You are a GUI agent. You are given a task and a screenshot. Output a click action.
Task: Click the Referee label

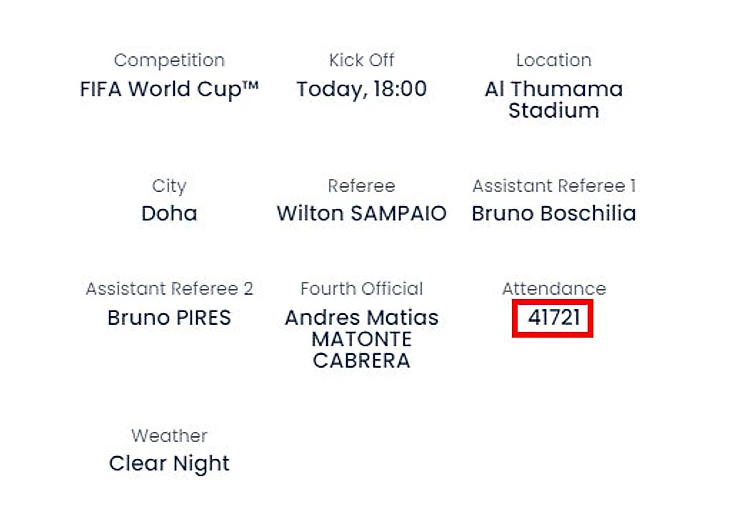point(361,185)
